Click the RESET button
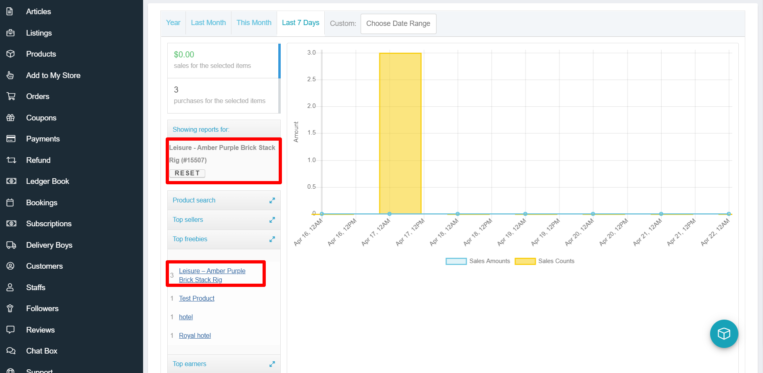 click(187, 173)
